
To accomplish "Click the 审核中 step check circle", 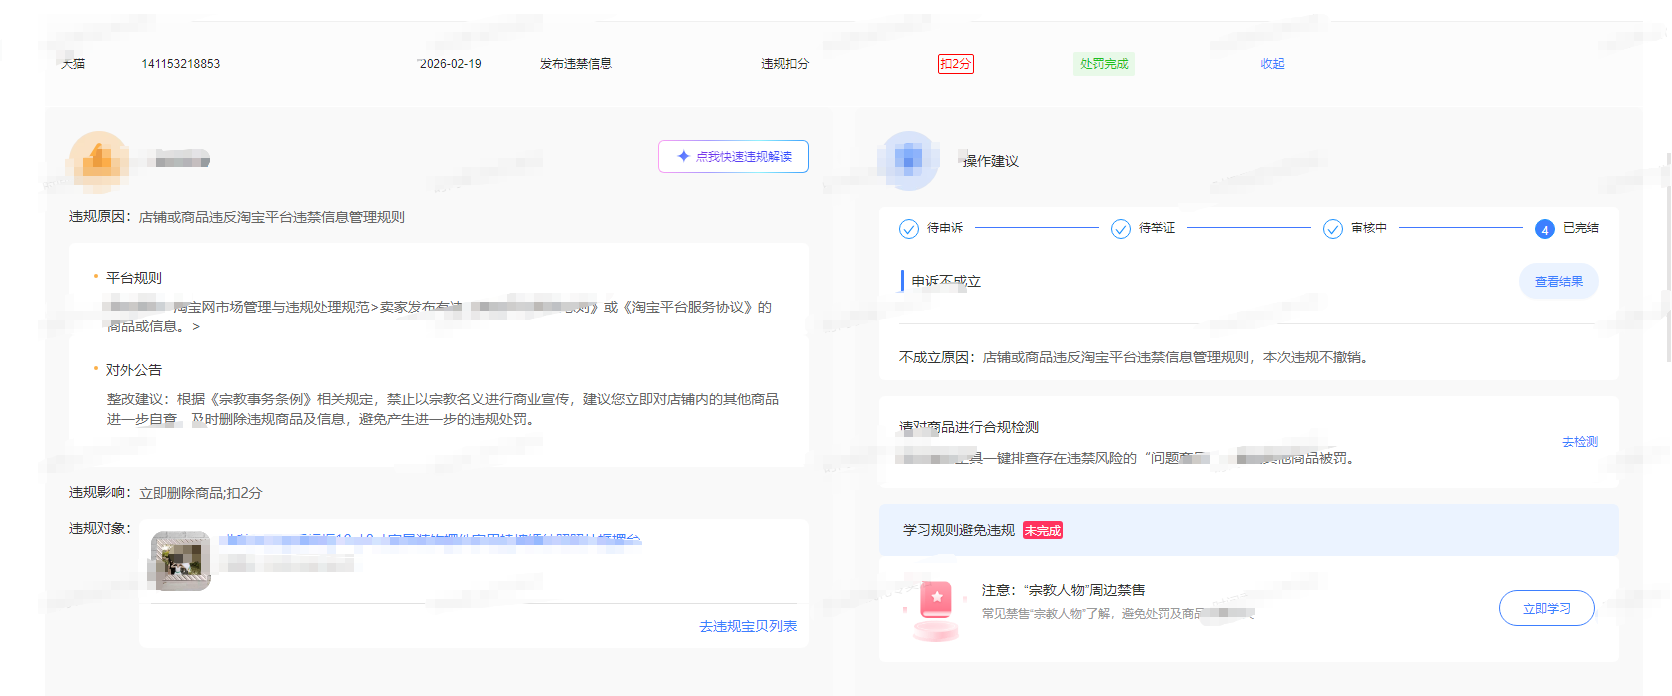I will 1333,229.
